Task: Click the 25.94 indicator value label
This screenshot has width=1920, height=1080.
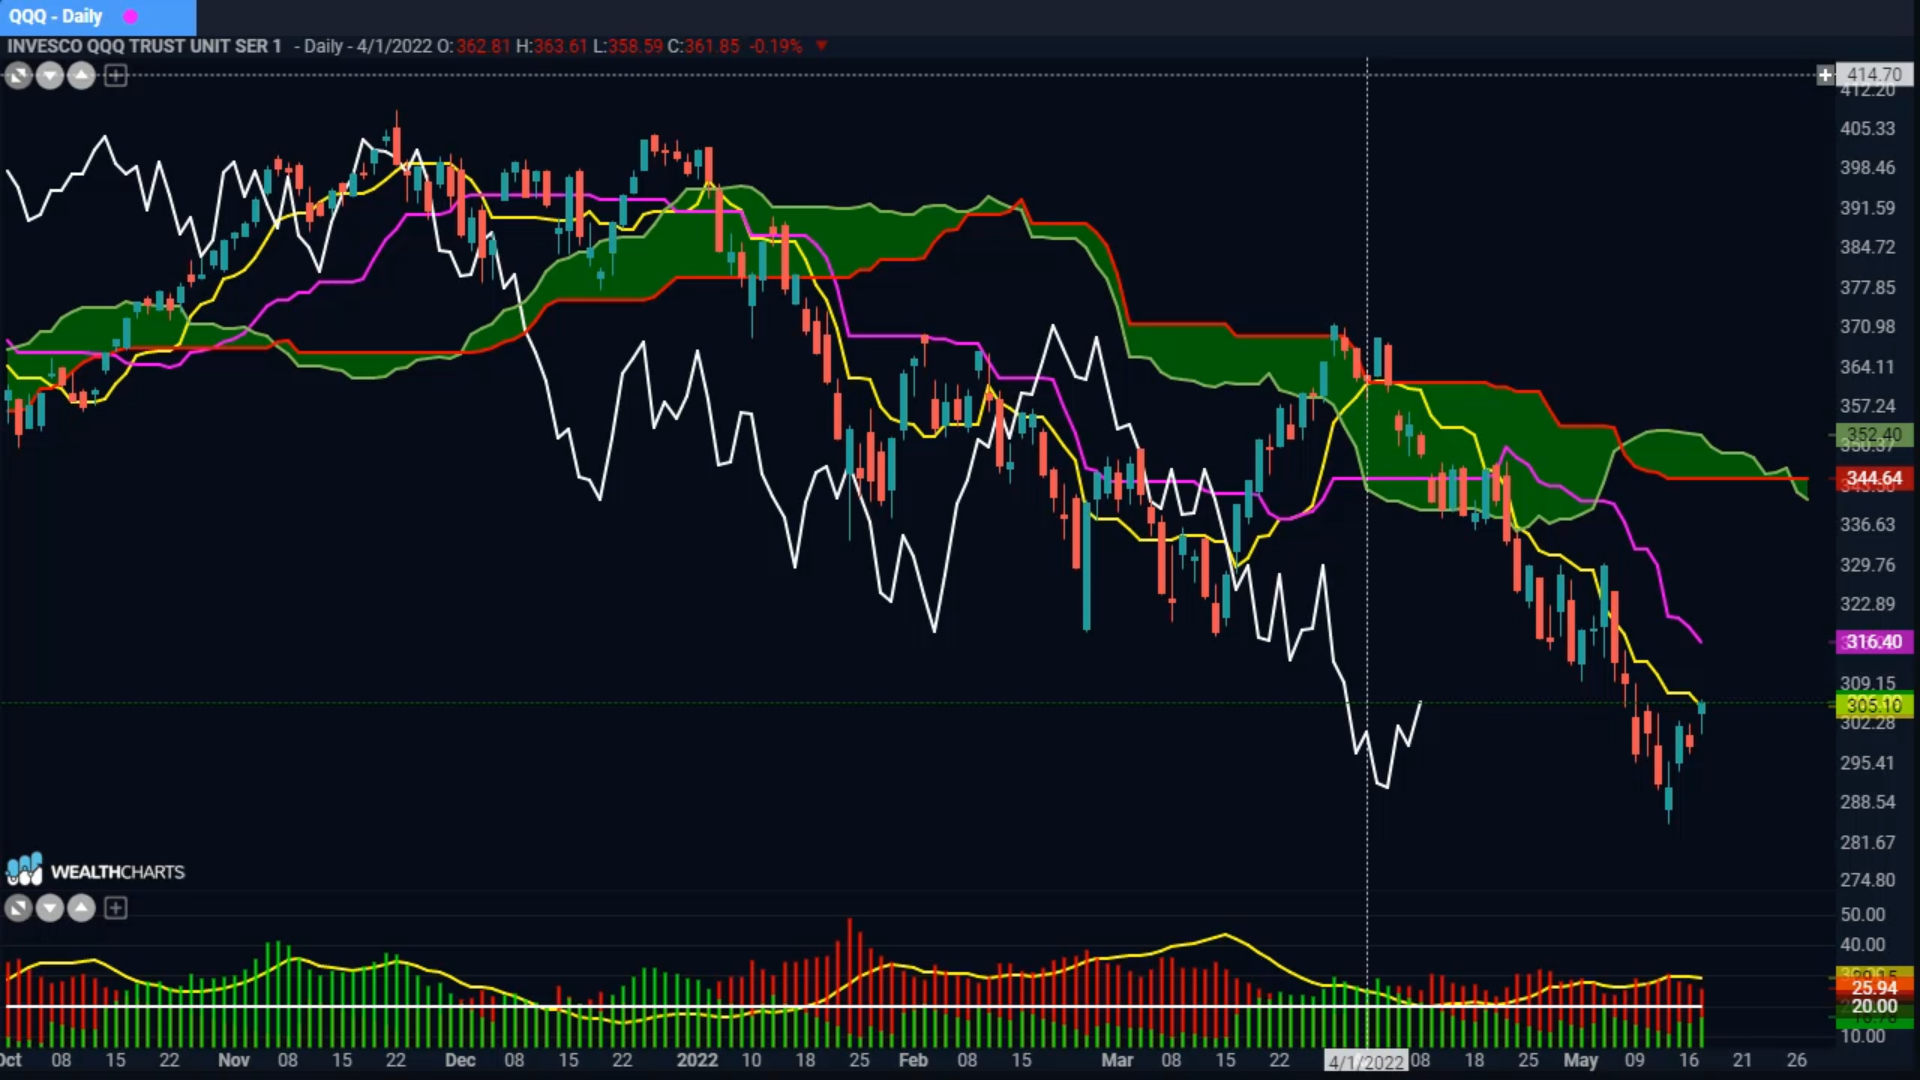Action: pyautogui.click(x=1875, y=987)
